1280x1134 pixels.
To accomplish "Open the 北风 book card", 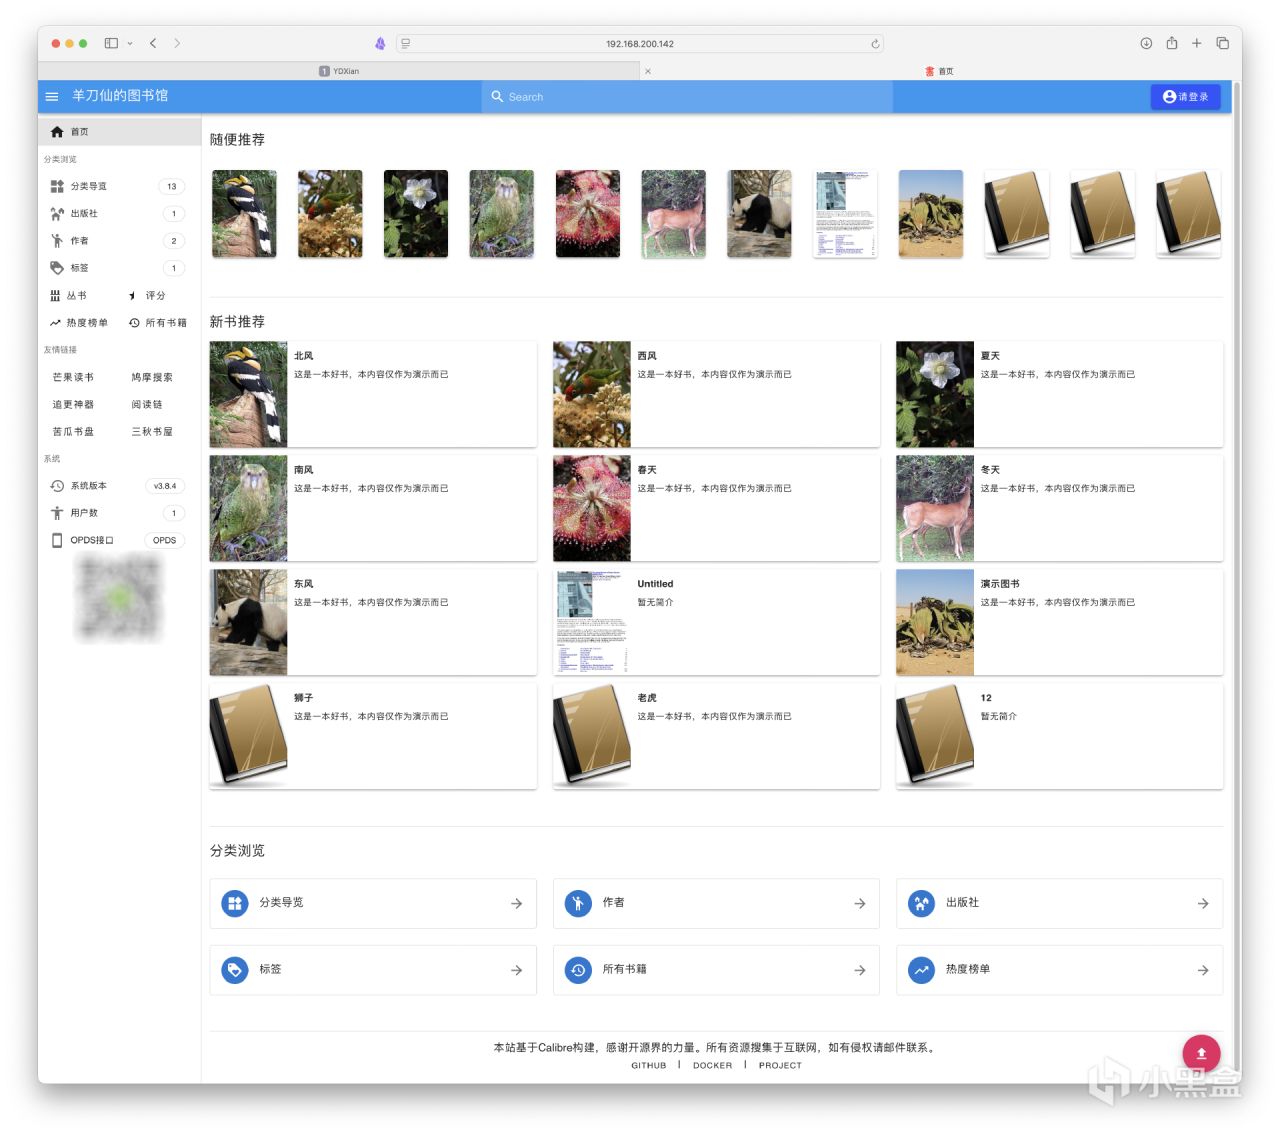I will pos(373,394).
